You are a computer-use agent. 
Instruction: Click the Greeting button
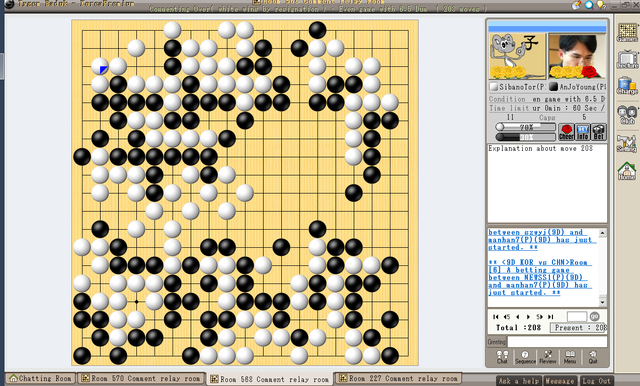click(497, 342)
